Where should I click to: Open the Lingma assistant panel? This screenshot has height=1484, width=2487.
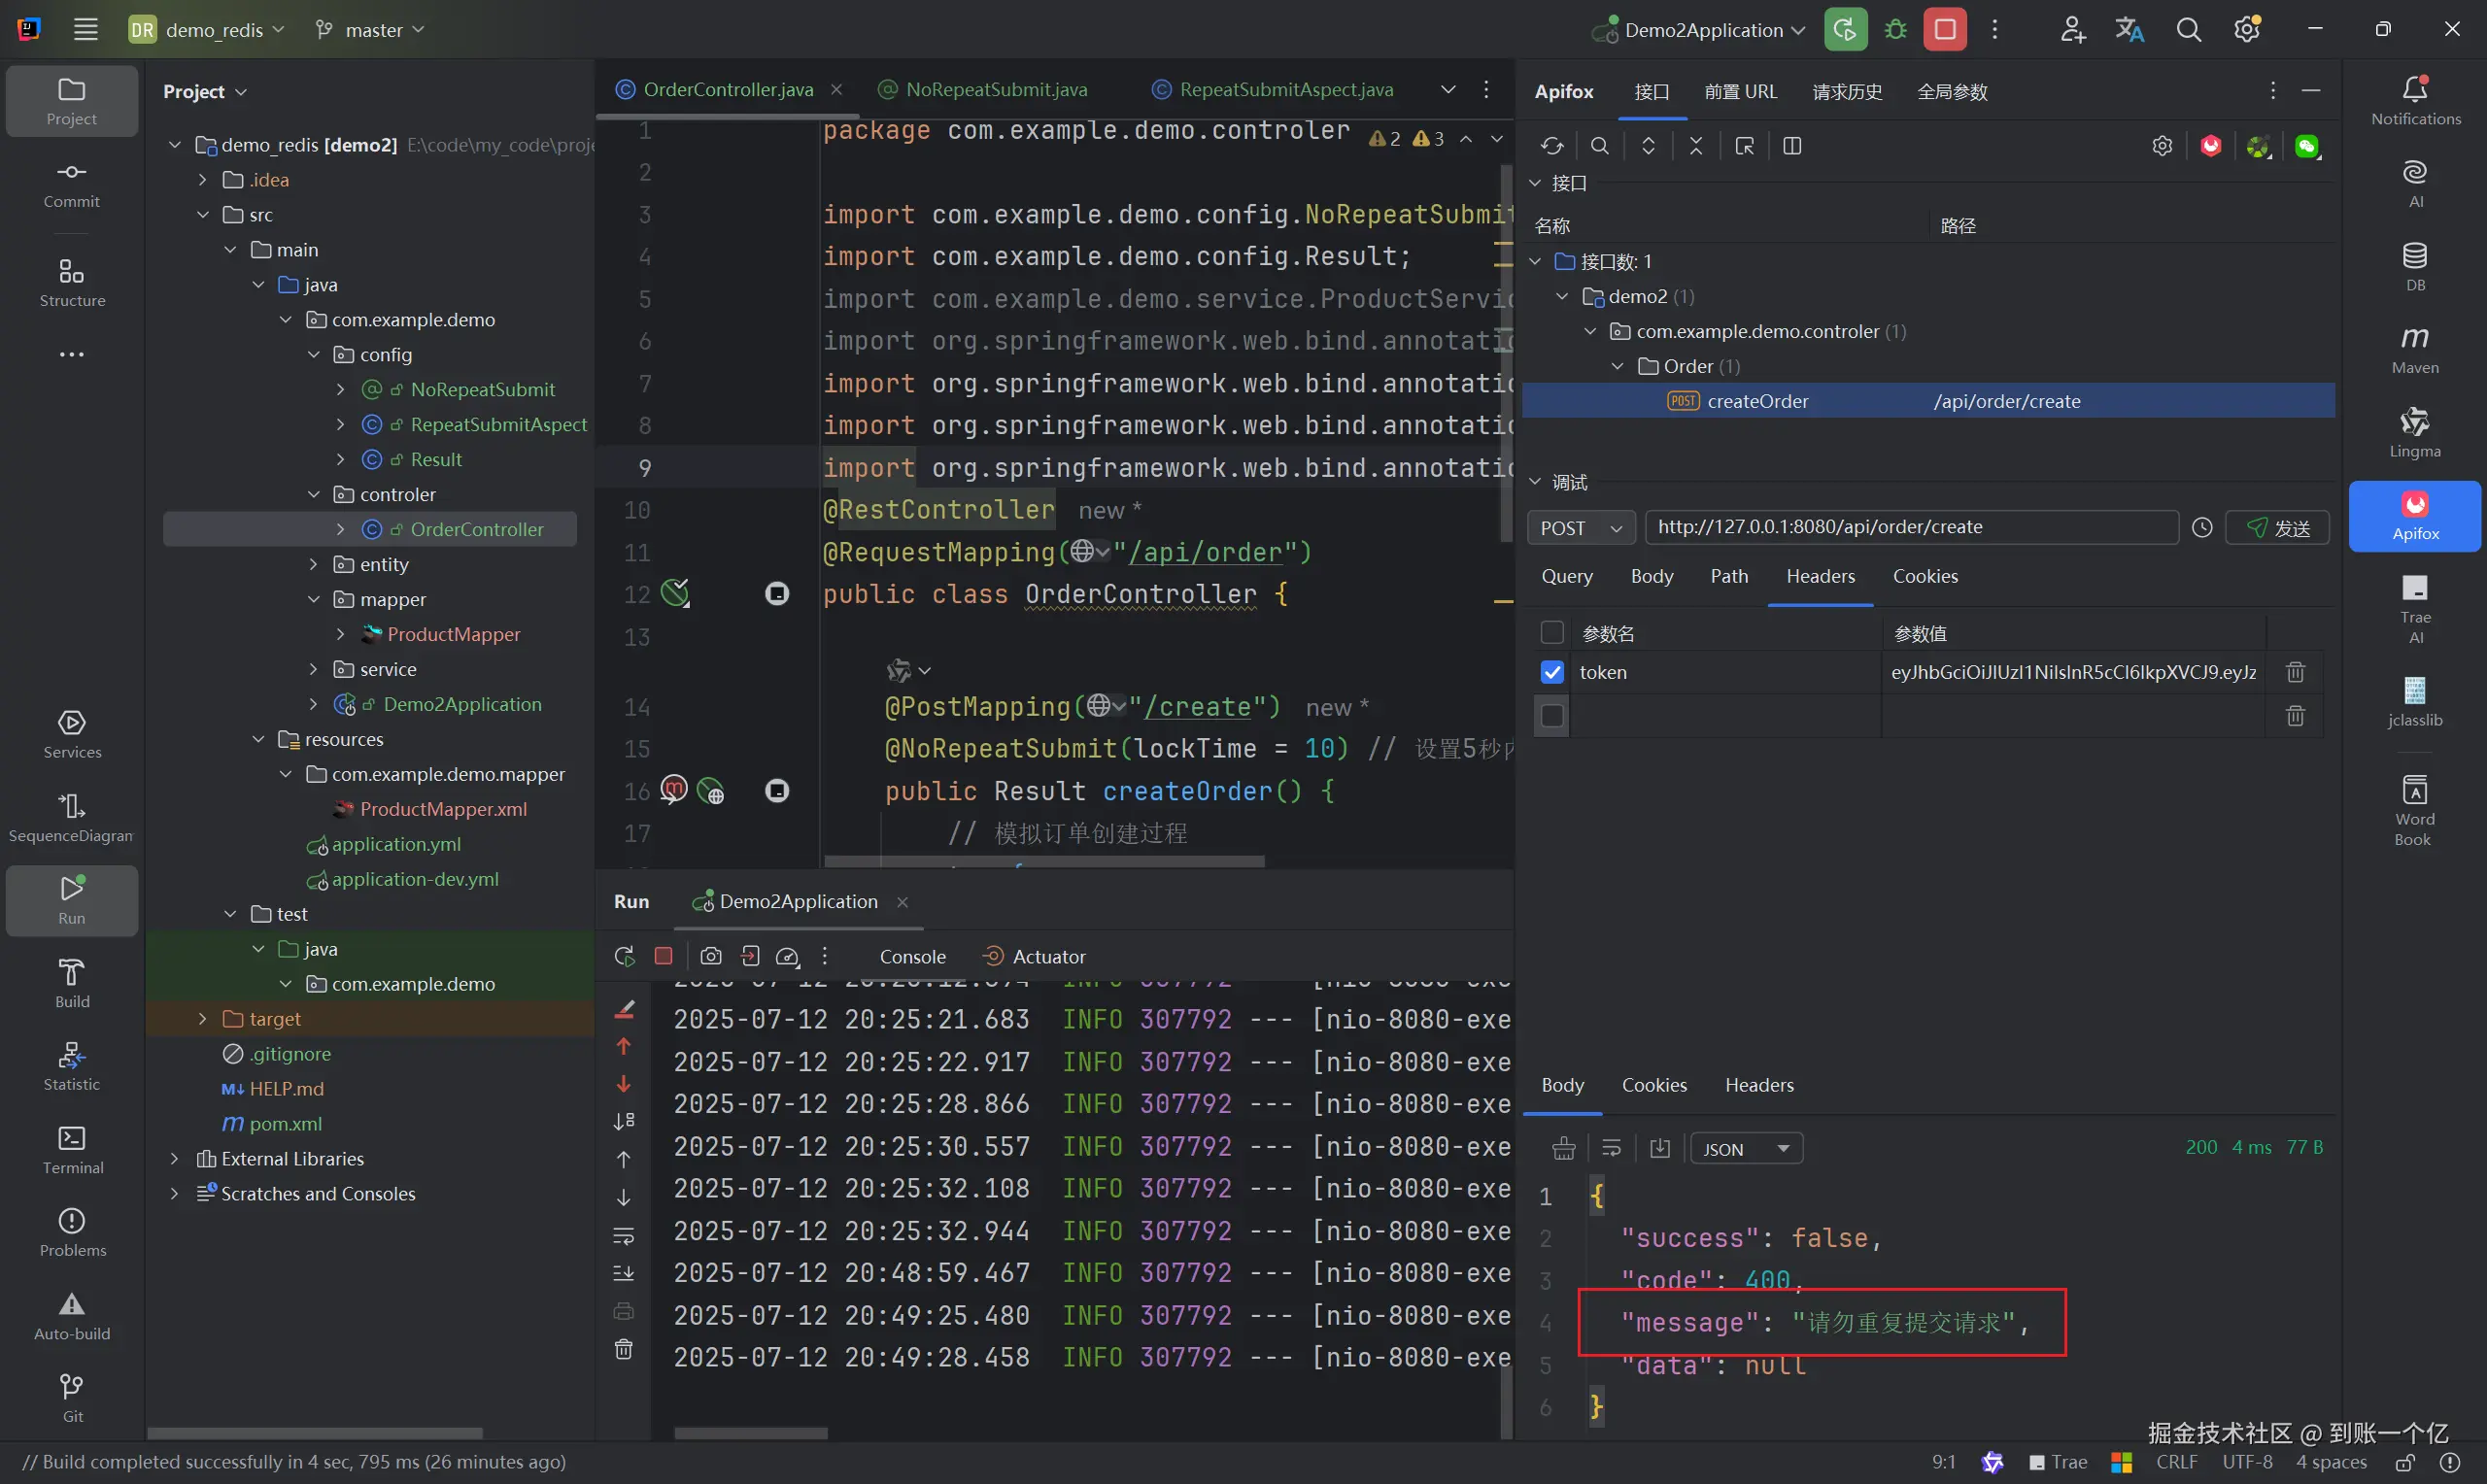(2414, 432)
